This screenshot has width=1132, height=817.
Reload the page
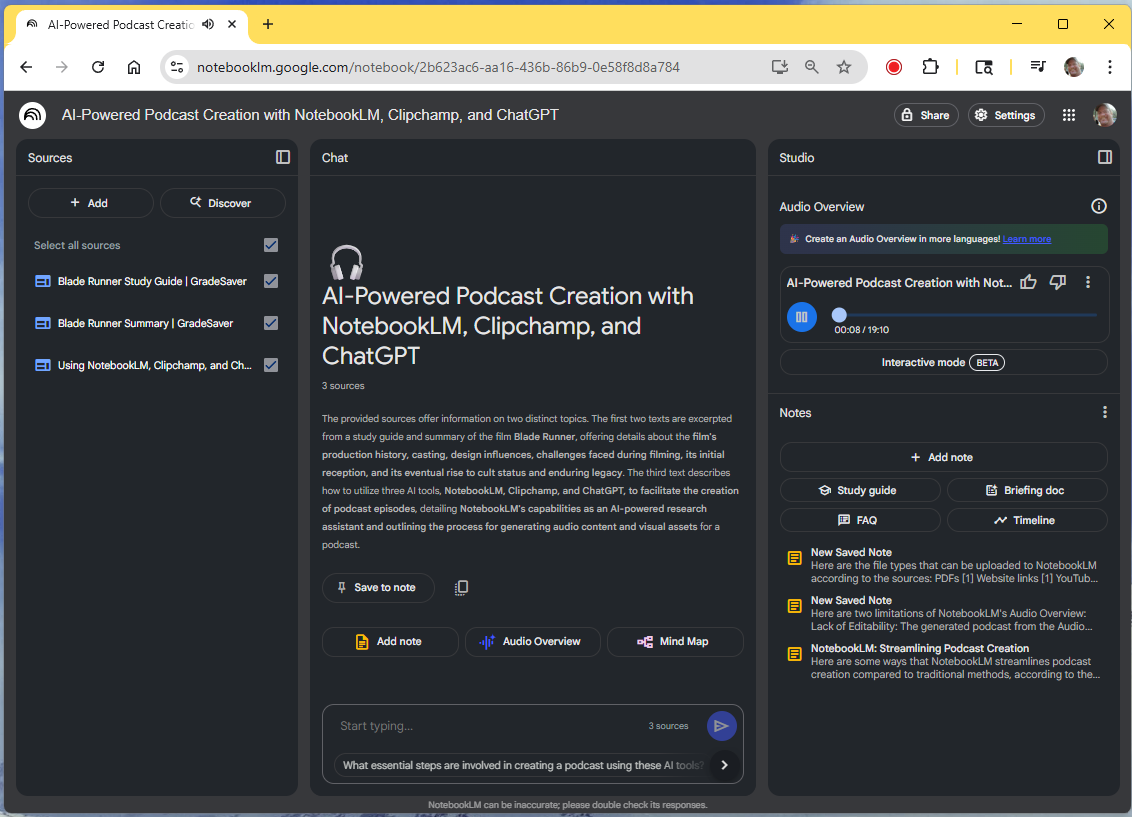tap(98, 67)
